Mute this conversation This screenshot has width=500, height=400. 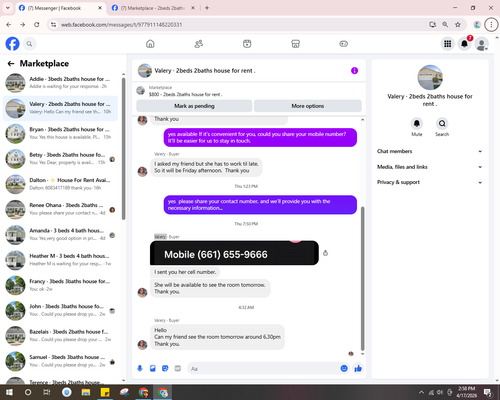click(417, 124)
